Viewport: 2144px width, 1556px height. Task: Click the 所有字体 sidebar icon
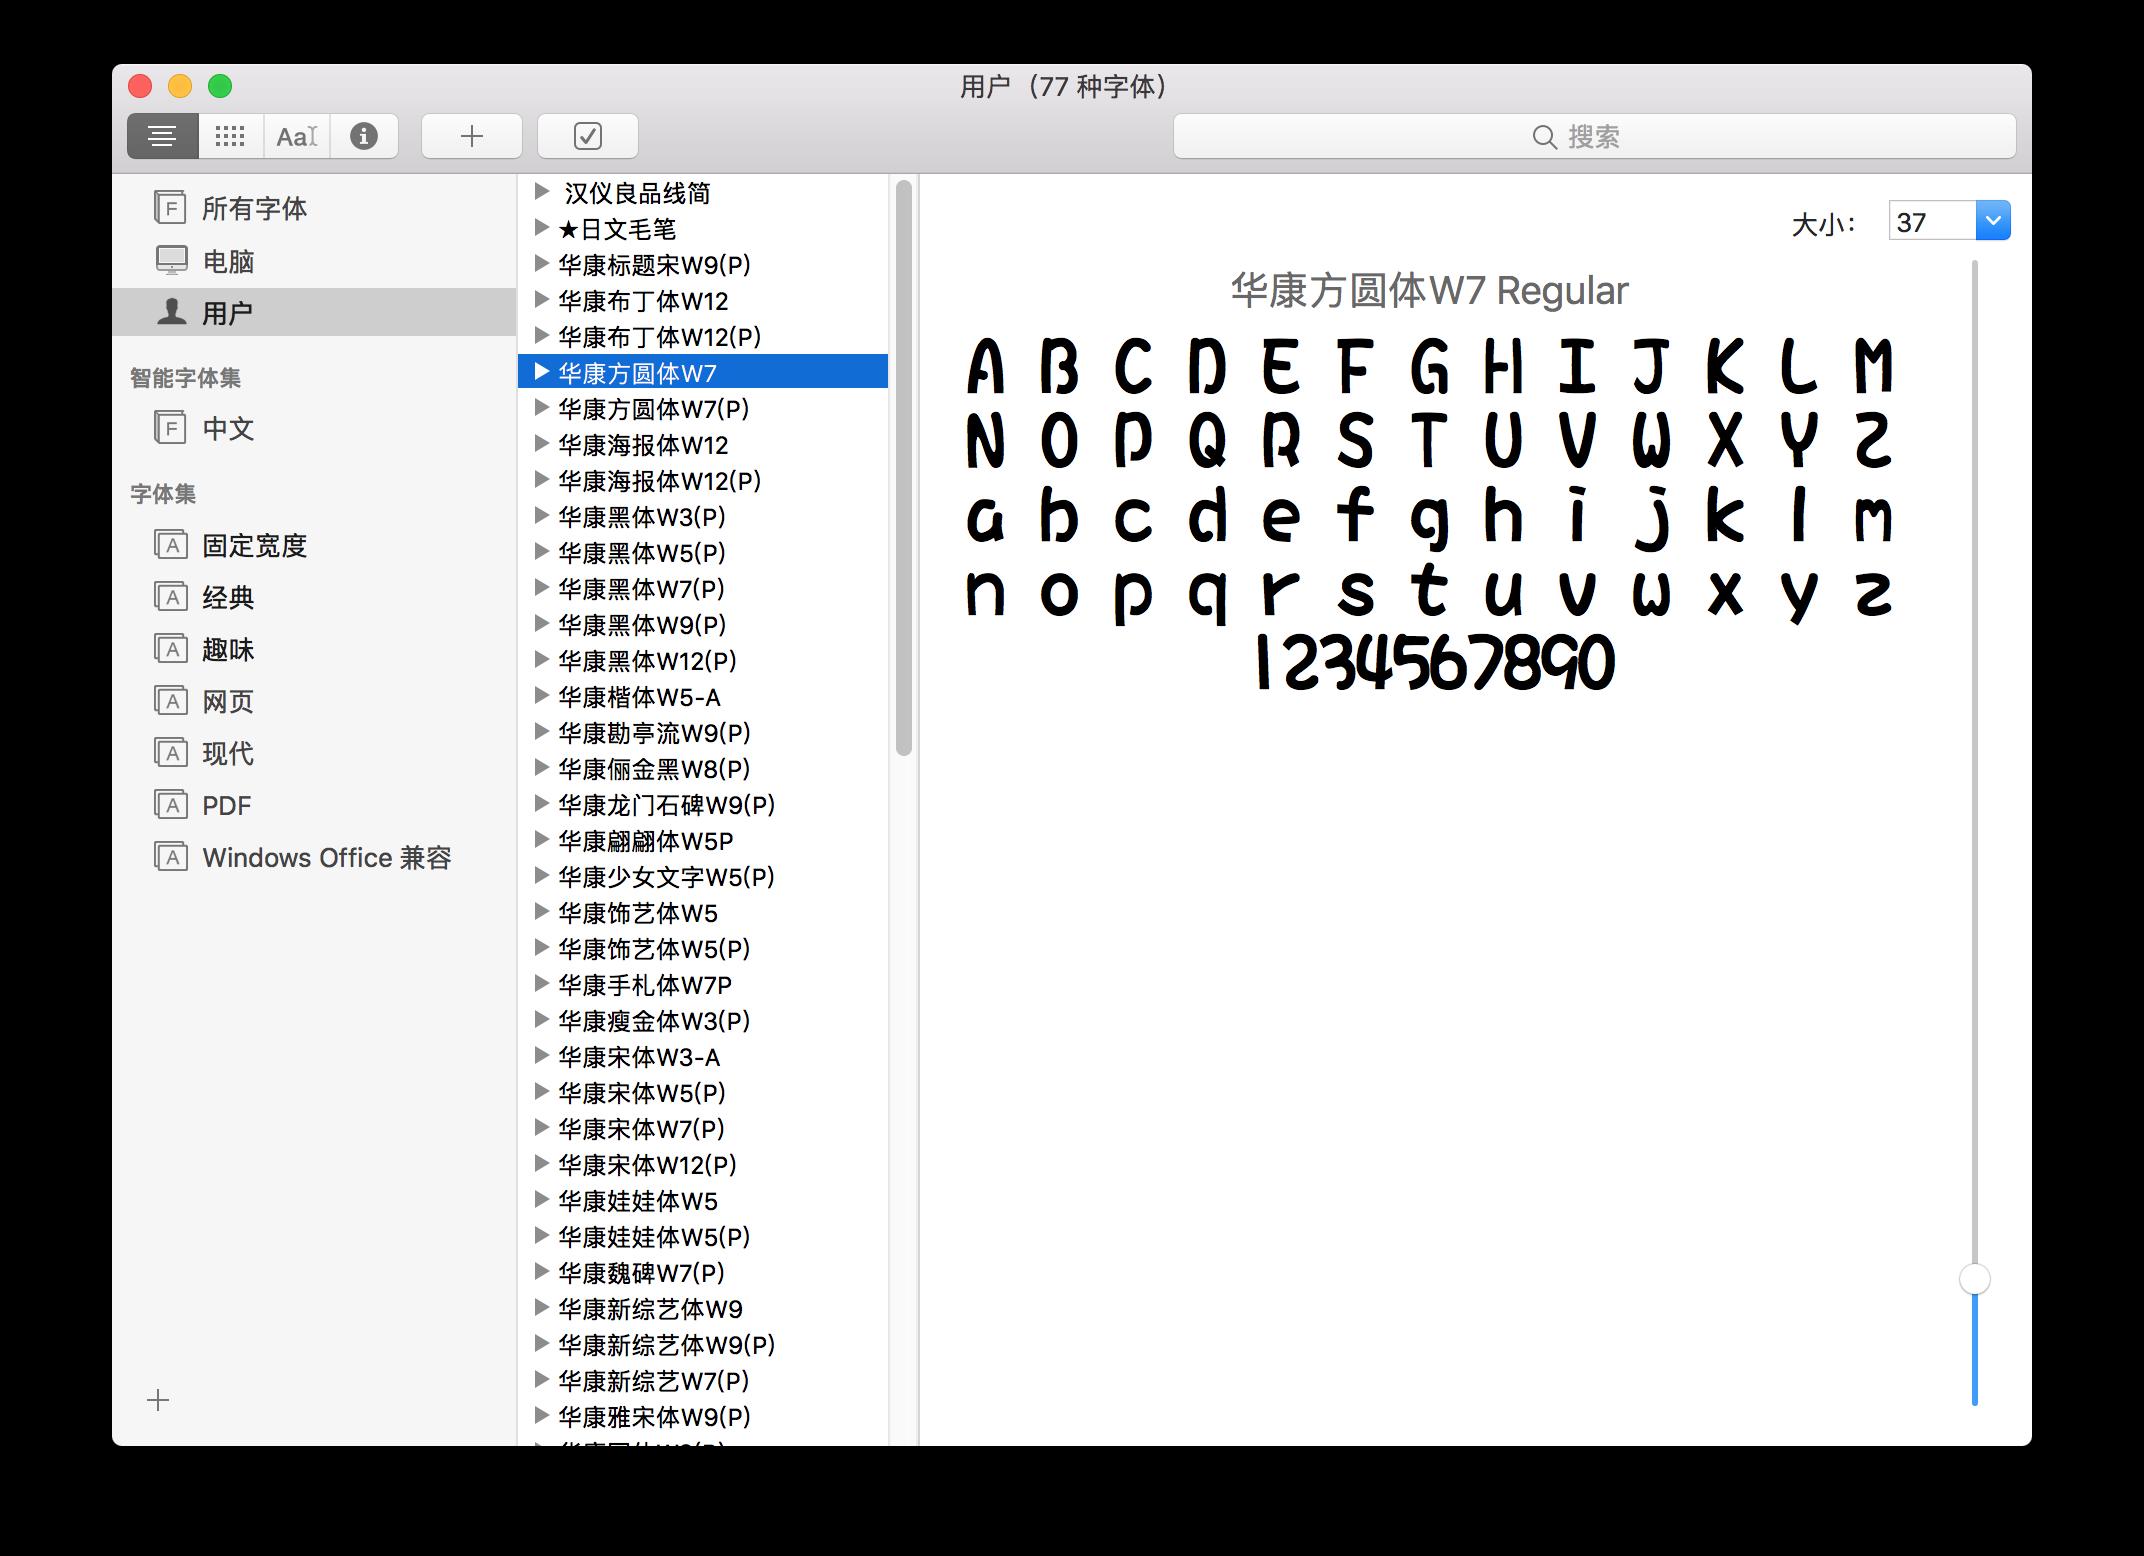[171, 207]
